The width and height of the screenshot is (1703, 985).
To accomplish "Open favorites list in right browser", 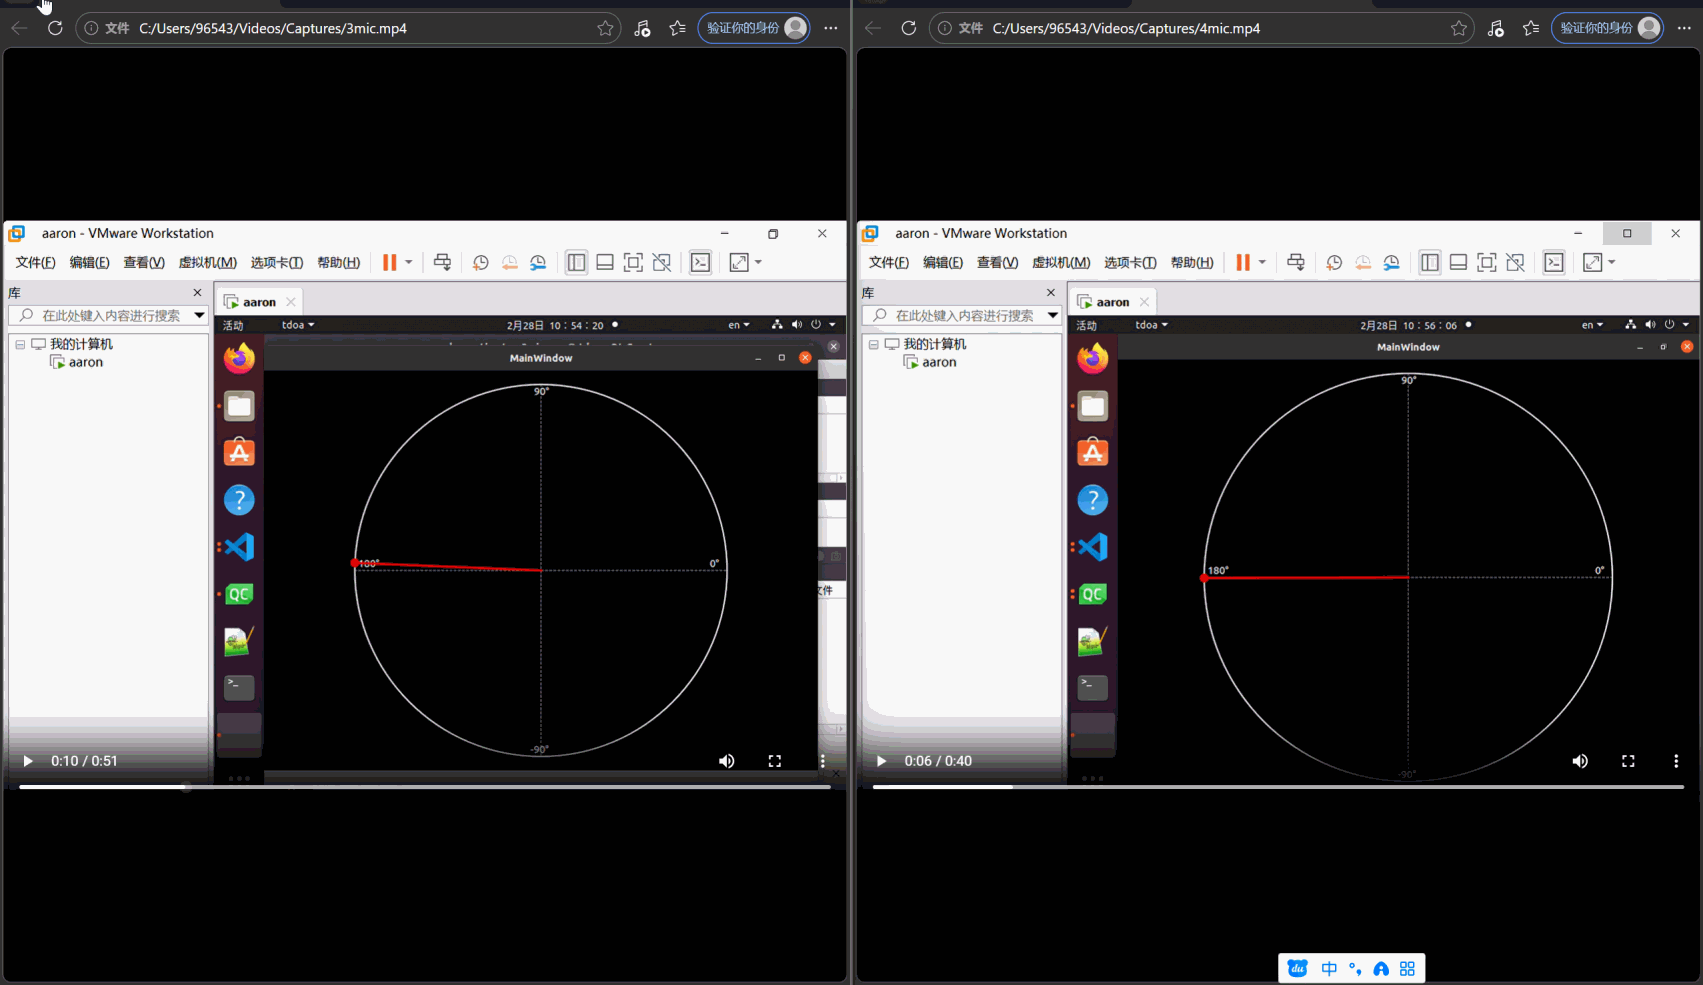I will coord(1531,28).
